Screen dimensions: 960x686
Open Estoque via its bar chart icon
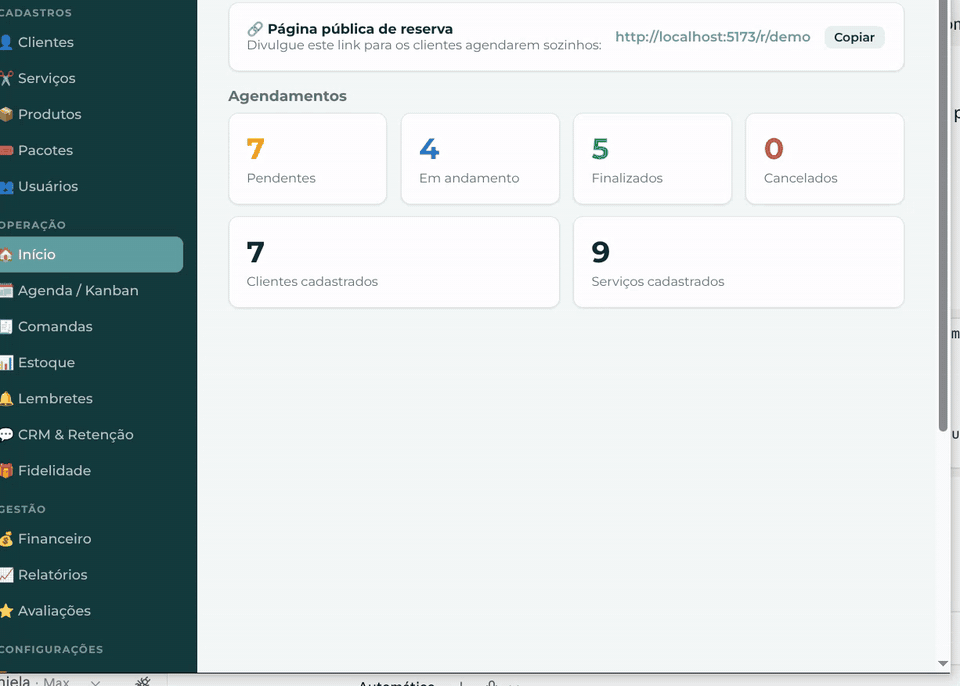click(6, 363)
